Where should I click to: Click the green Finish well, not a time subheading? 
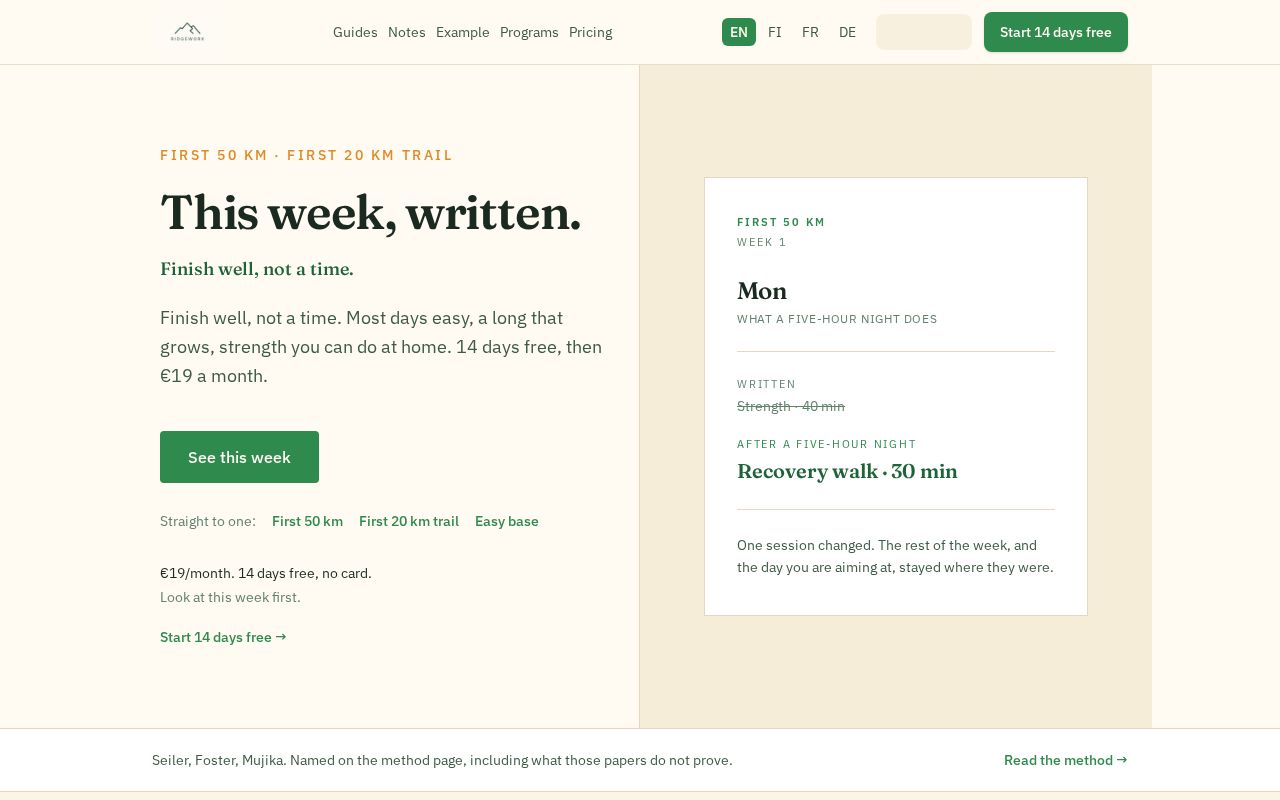pyautogui.click(x=257, y=269)
